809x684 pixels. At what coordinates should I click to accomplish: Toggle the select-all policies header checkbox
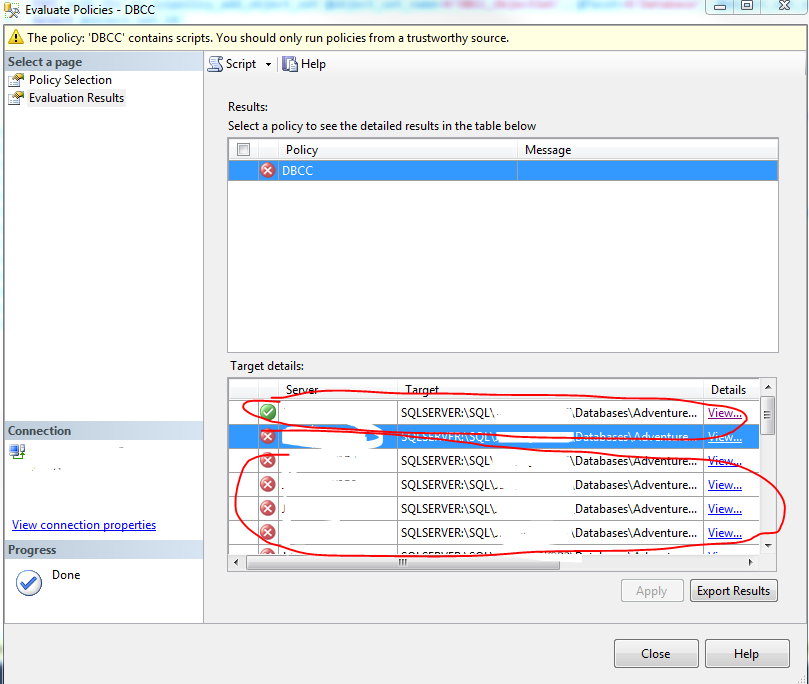[243, 150]
